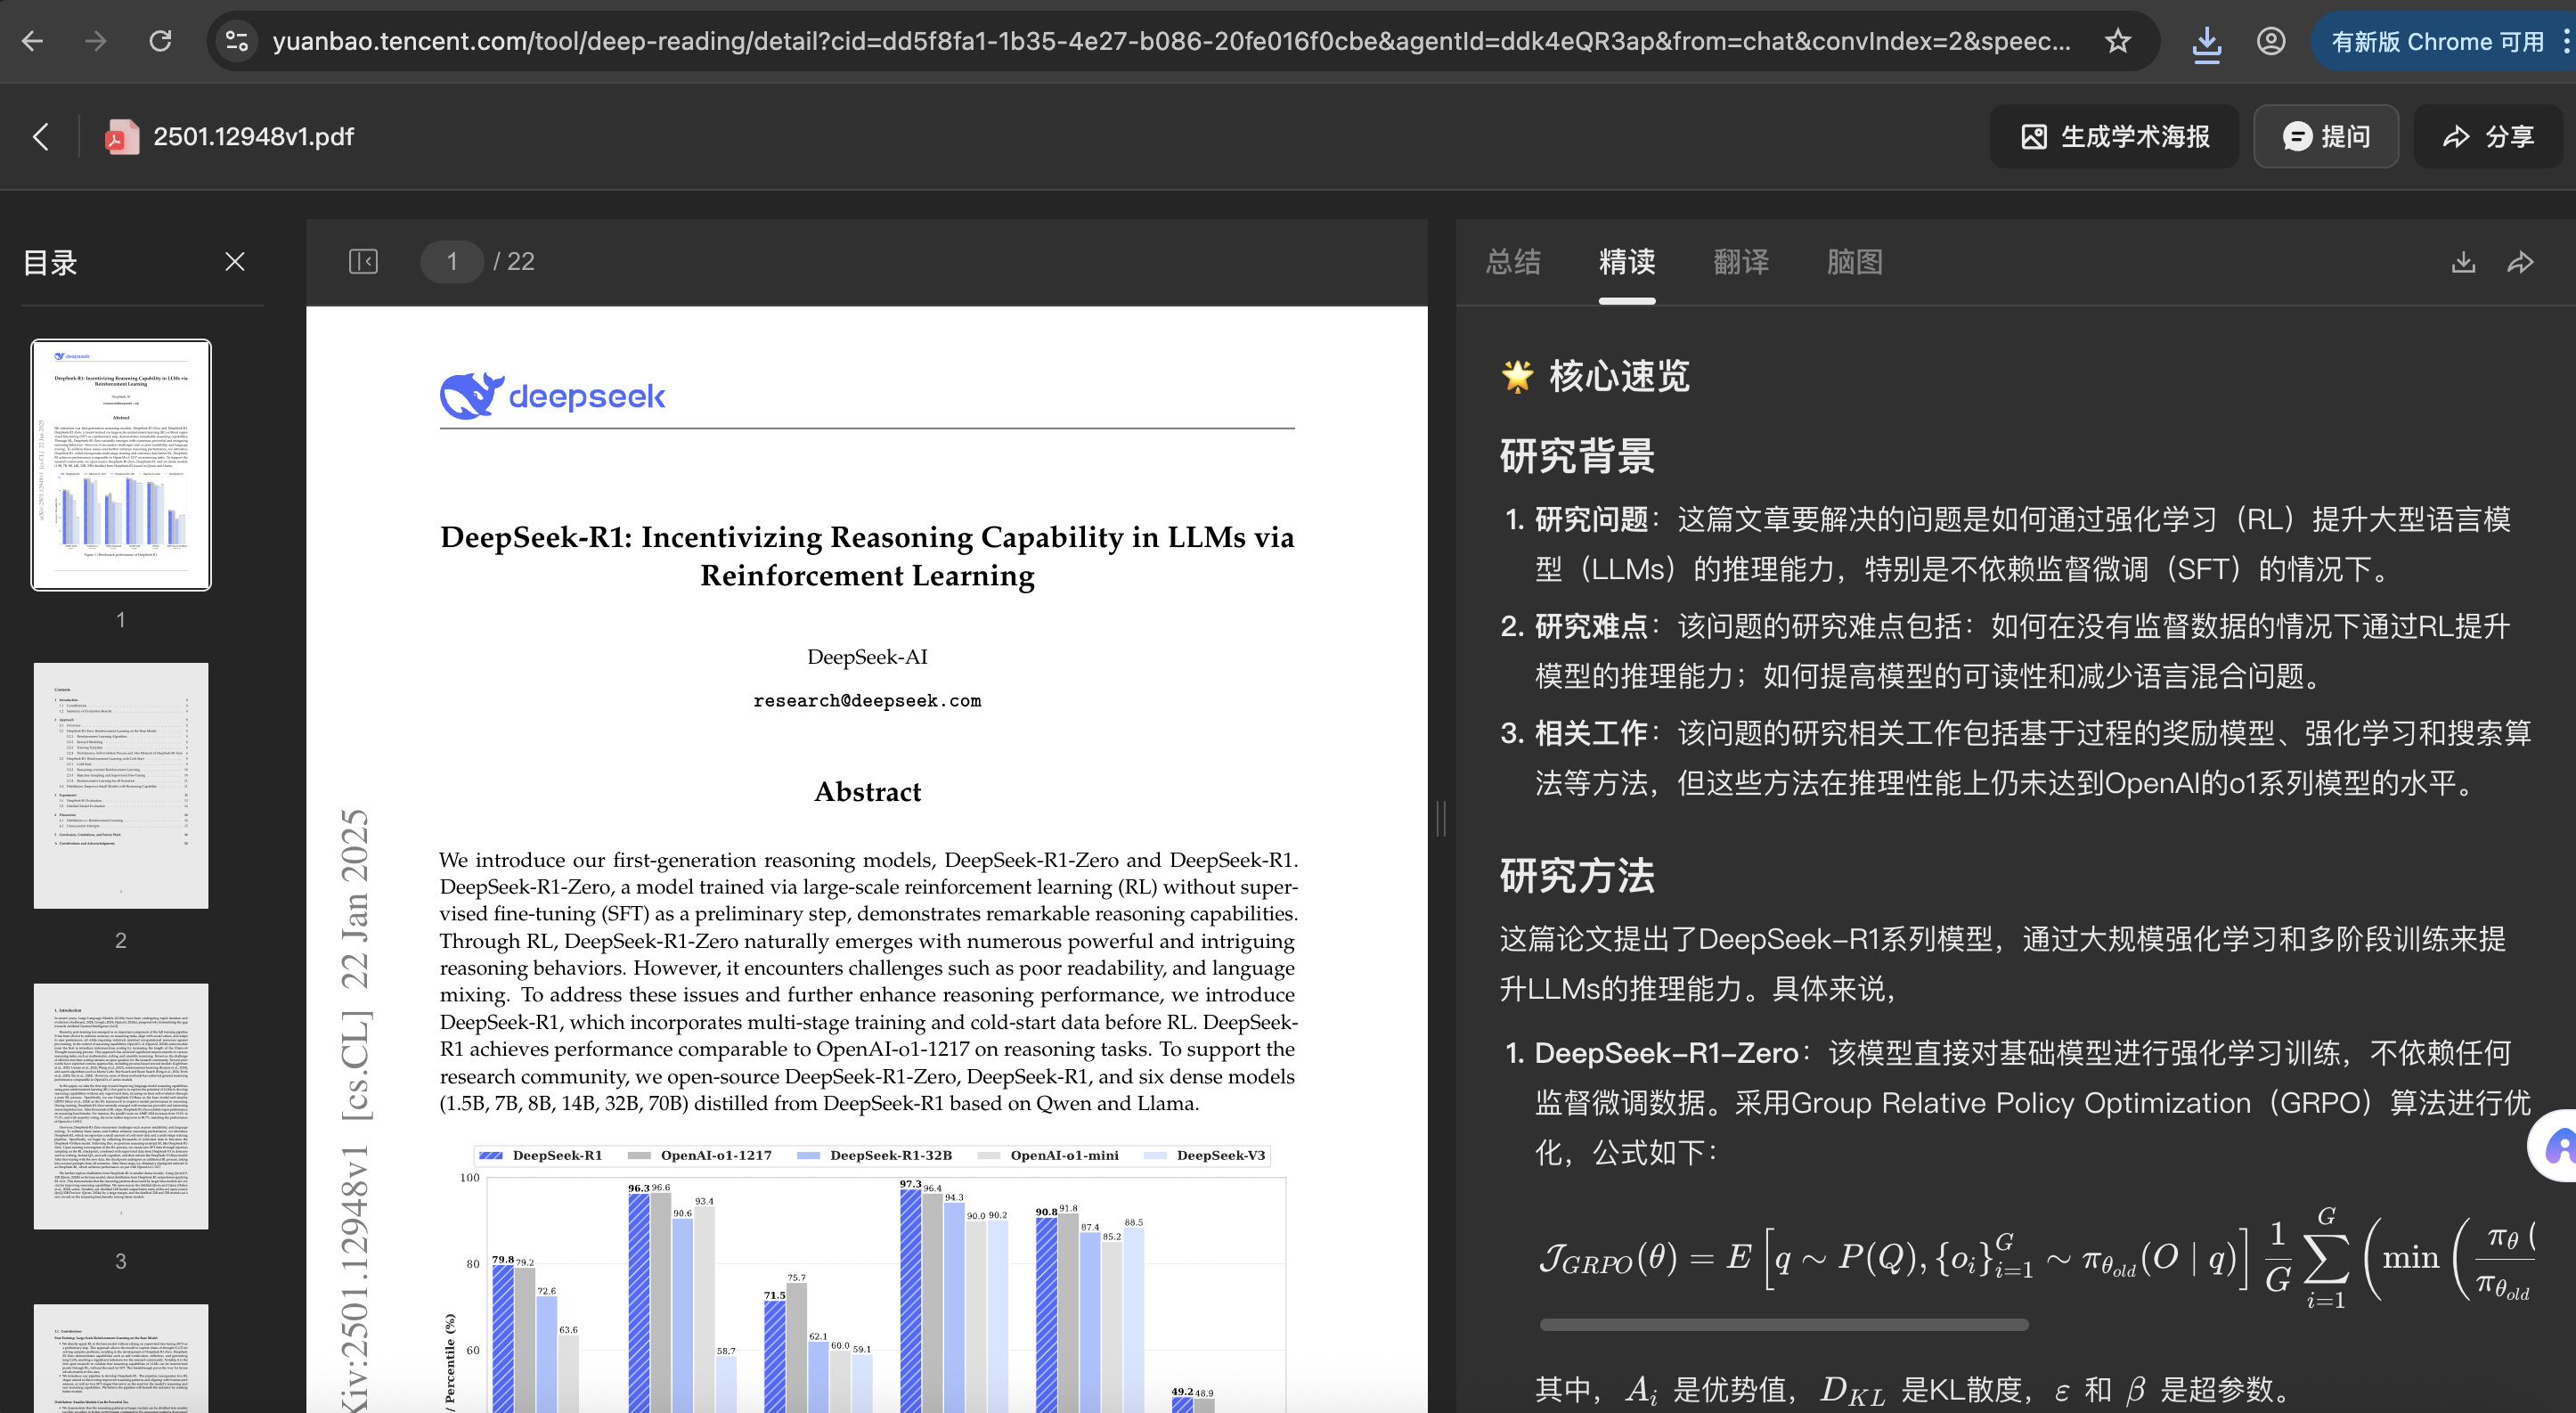This screenshot has height=1413, width=2576.
Task: Open Chrome profile icon
Action: click(2271, 41)
